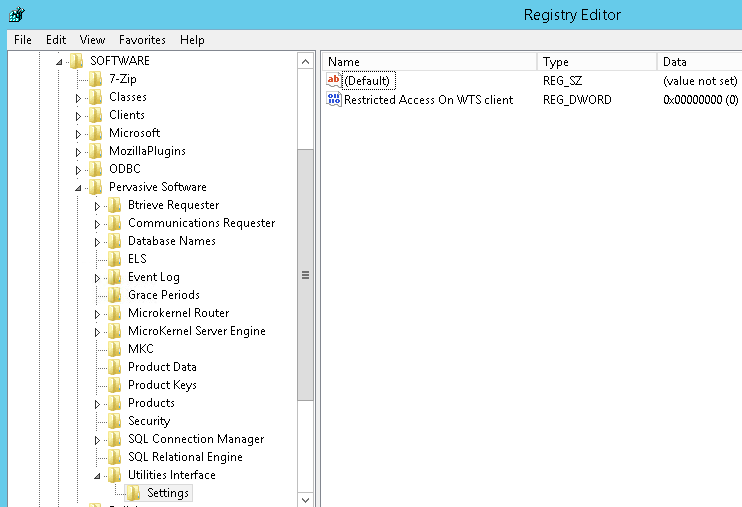This screenshot has height=507, width=742.
Task: Expand the Classes key
Action: [x=78, y=98]
